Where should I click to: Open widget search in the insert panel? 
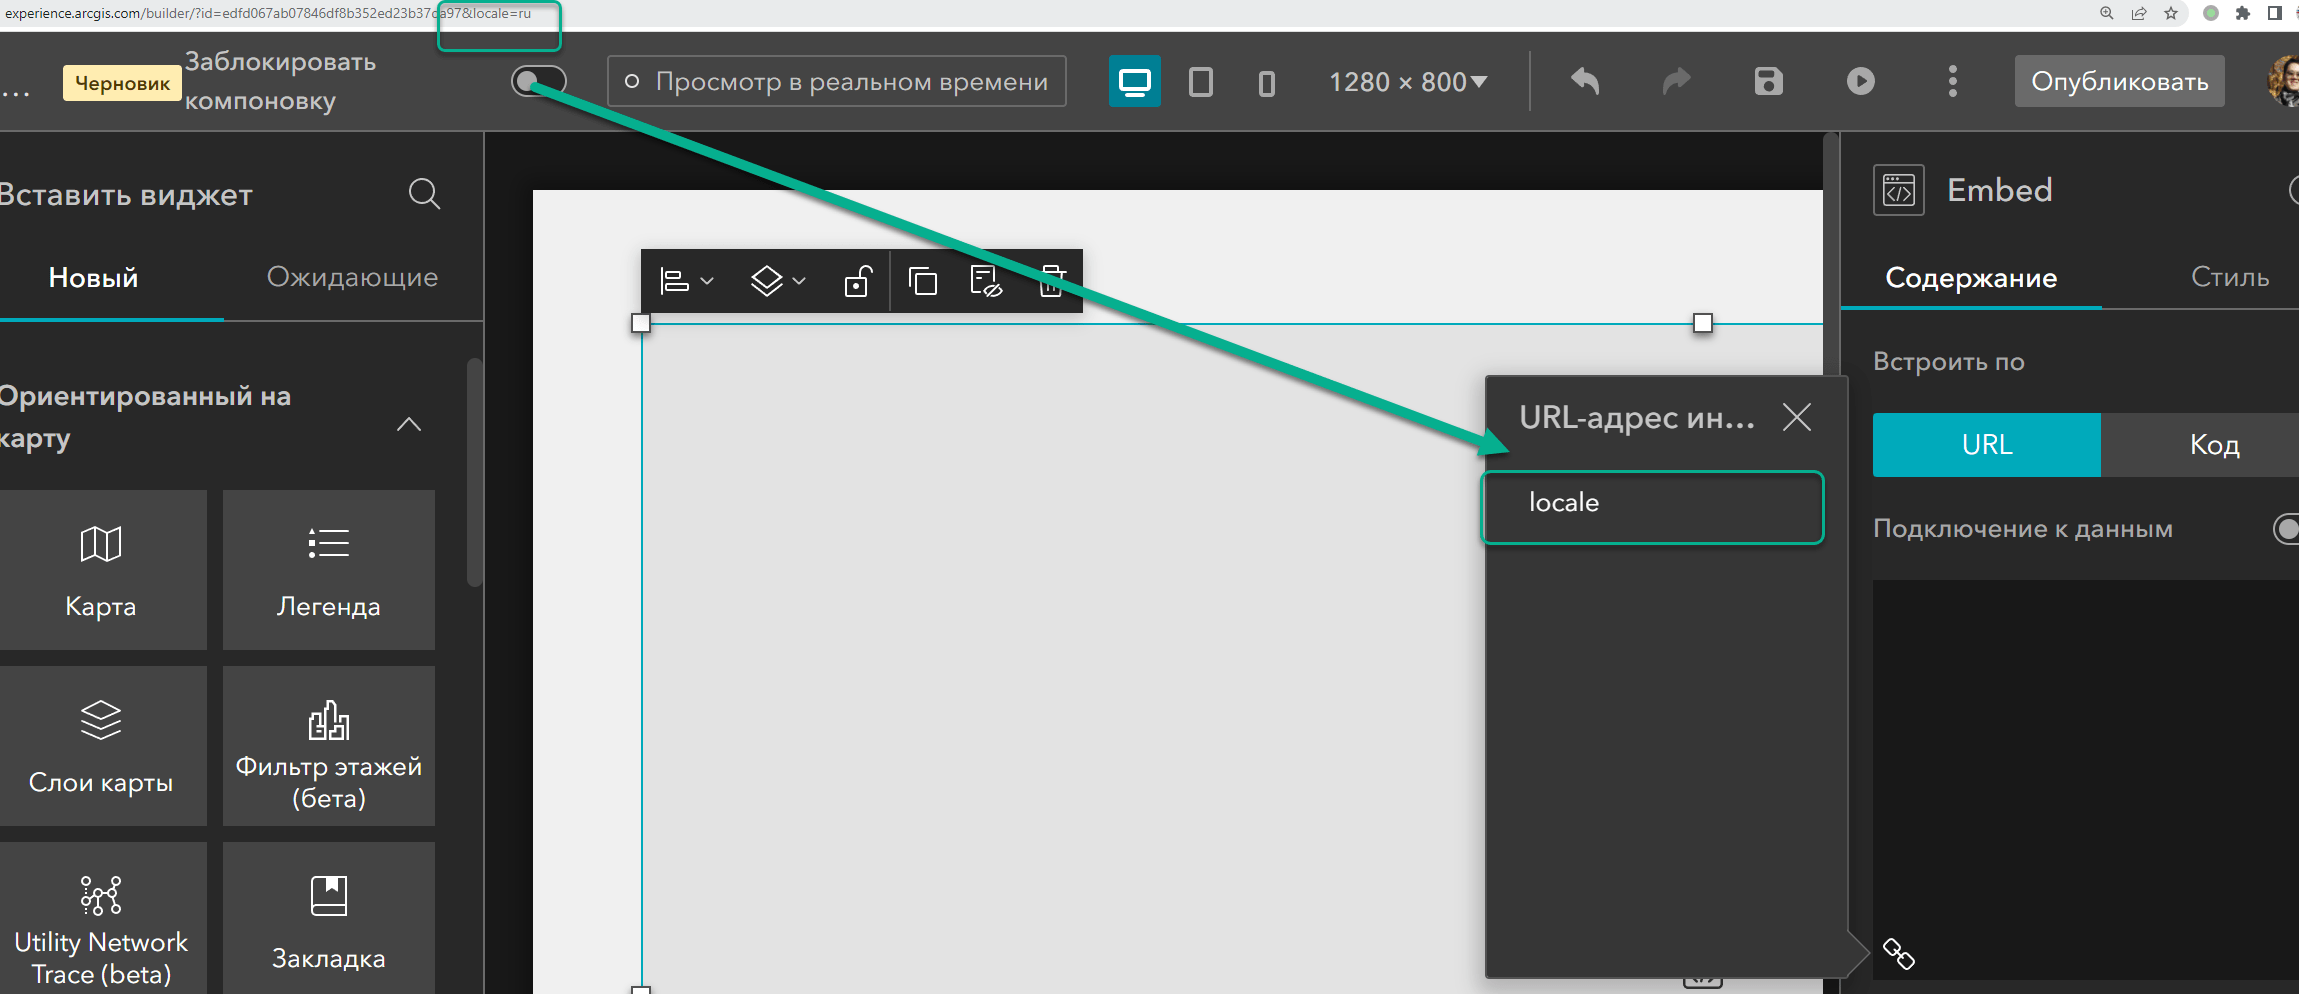coord(424,194)
